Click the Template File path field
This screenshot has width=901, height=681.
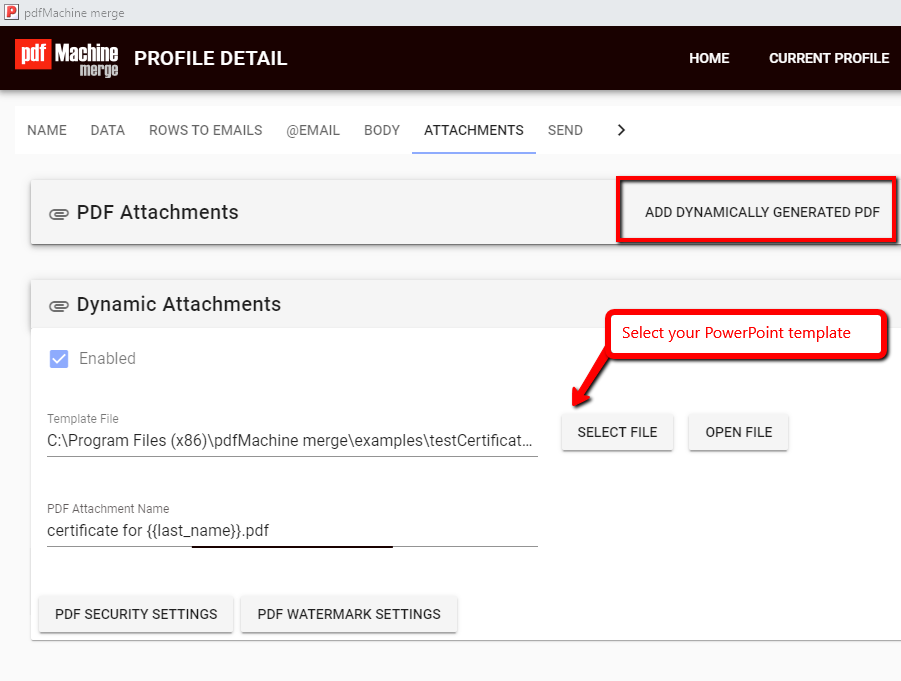point(292,441)
